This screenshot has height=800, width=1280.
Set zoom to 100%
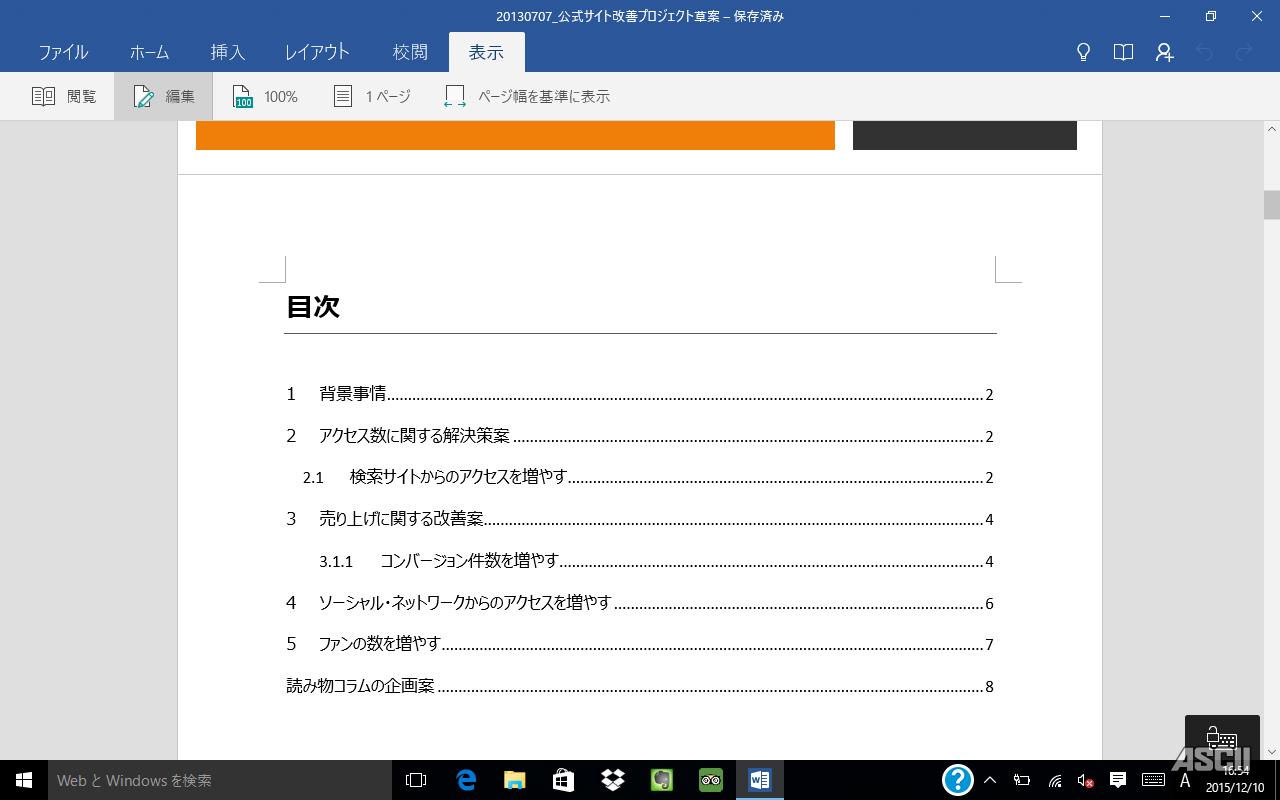pos(265,96)
